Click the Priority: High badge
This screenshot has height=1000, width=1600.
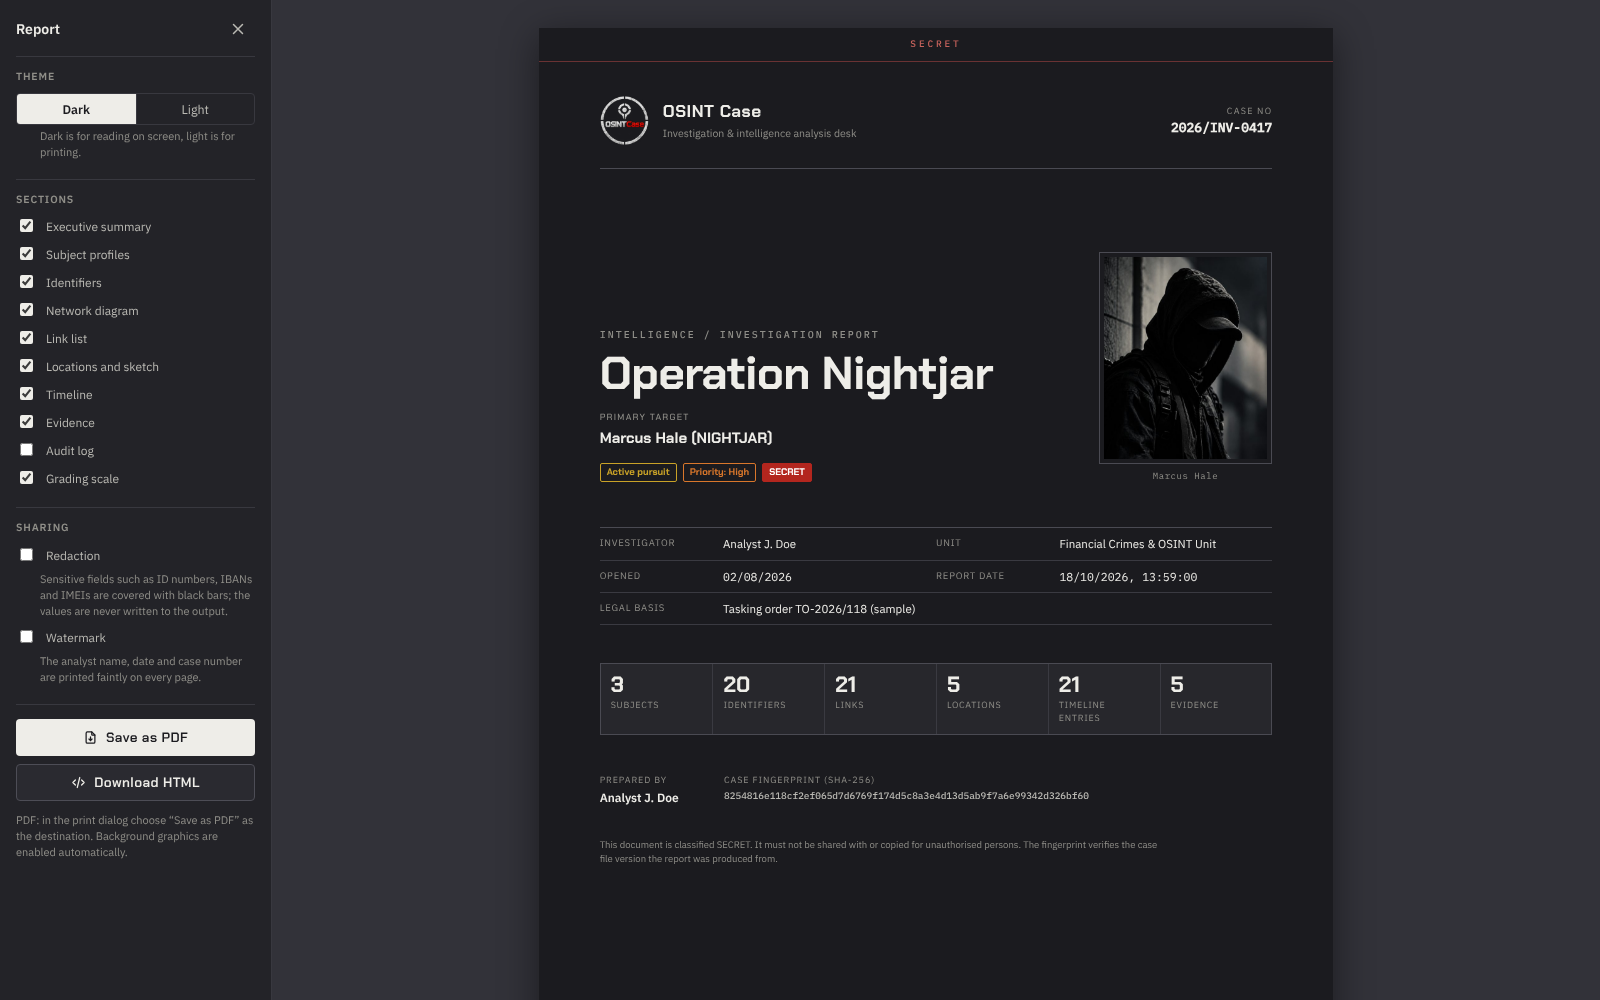719,472
